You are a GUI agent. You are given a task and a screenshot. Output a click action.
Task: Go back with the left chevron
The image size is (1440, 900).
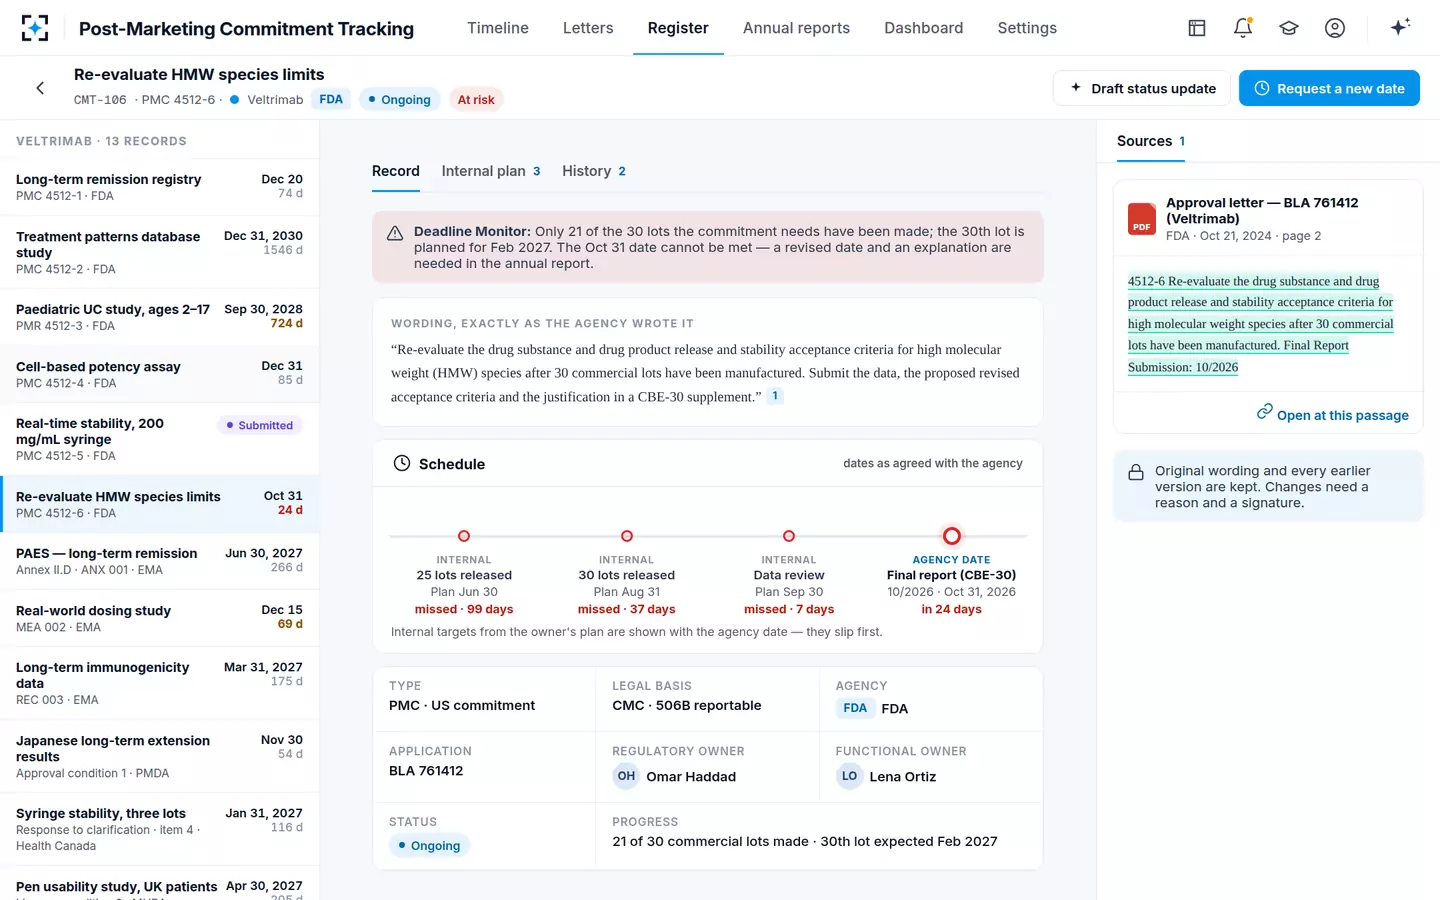click(40, 88)
